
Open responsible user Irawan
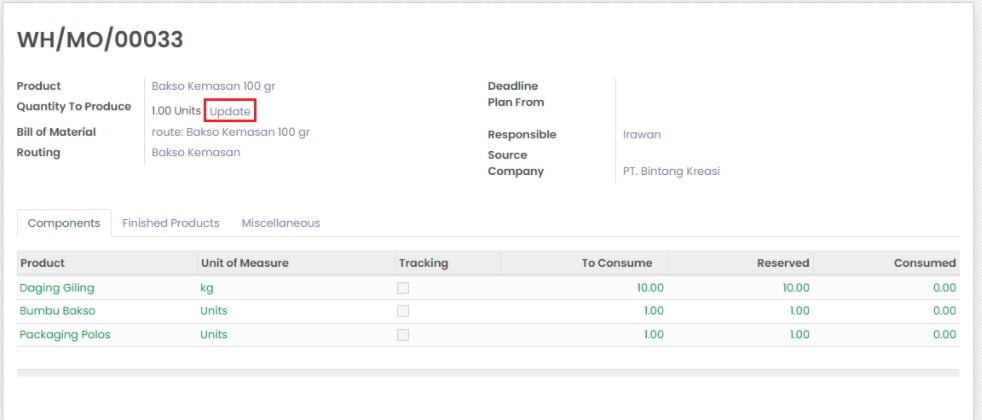[642, 135]
